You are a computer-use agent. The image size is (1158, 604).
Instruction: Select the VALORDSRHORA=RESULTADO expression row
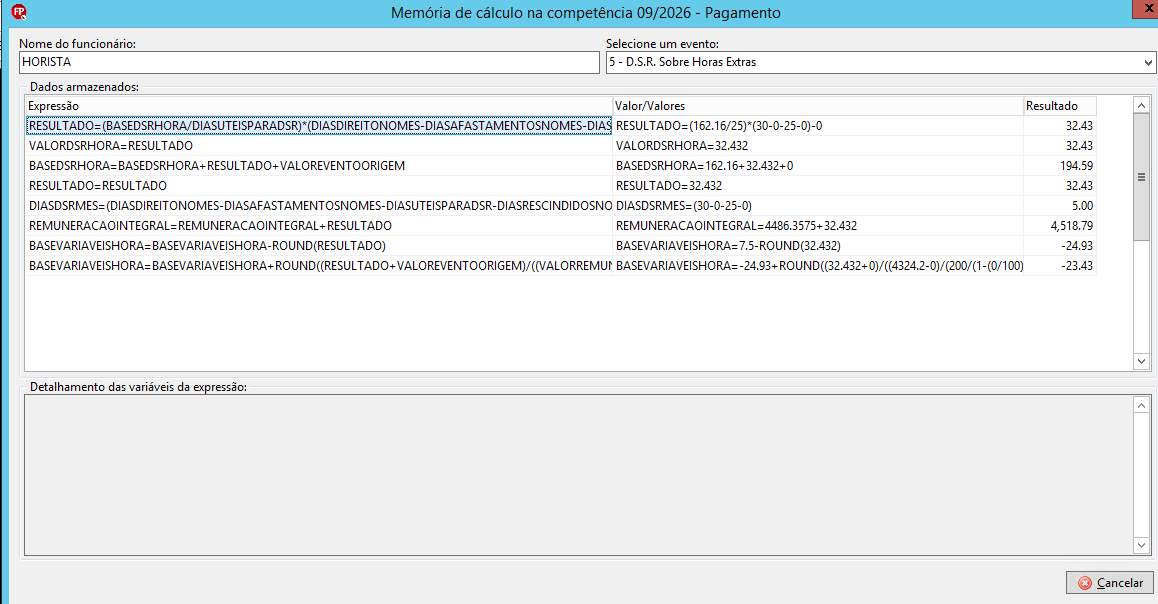pos(318,146)
